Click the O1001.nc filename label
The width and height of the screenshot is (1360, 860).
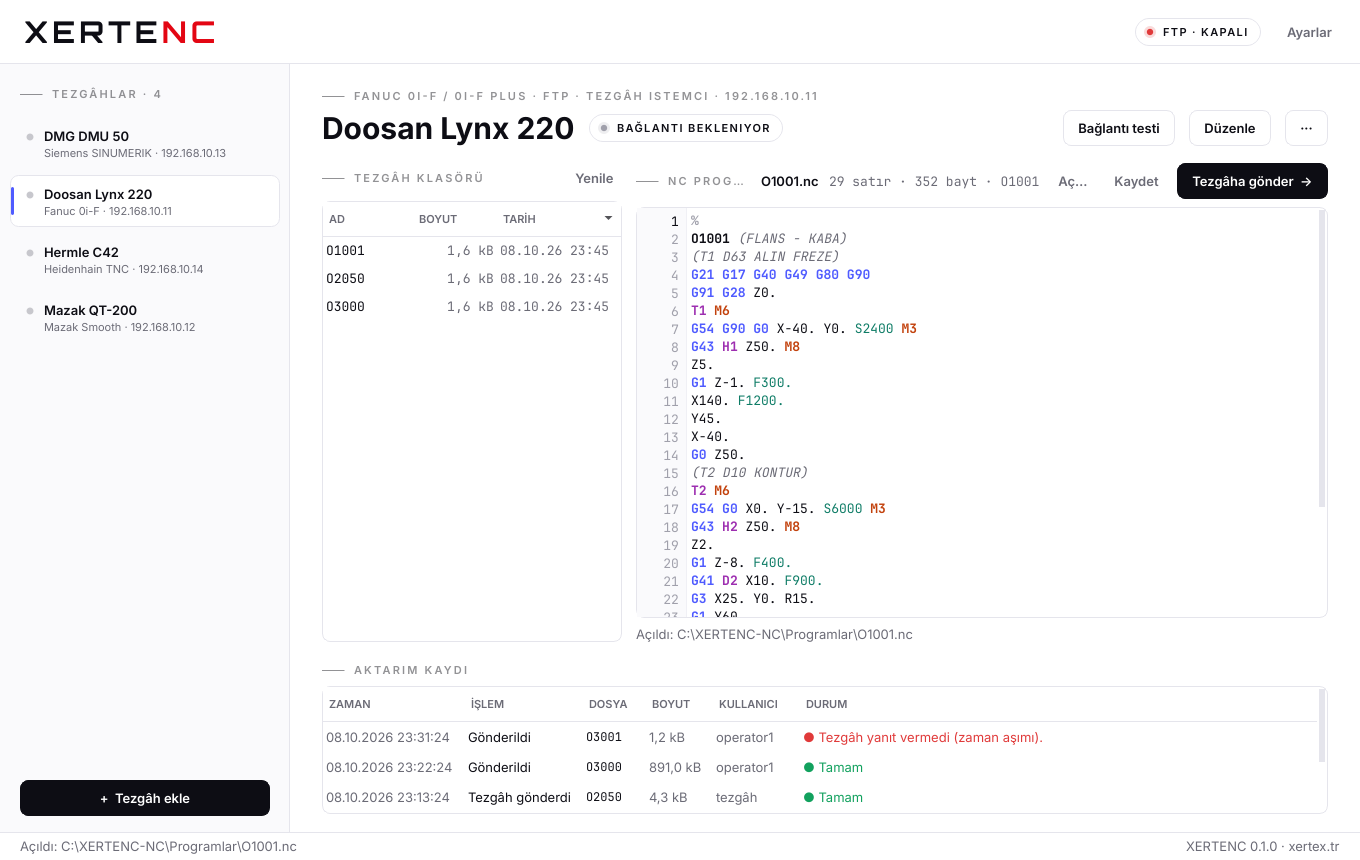790,181
